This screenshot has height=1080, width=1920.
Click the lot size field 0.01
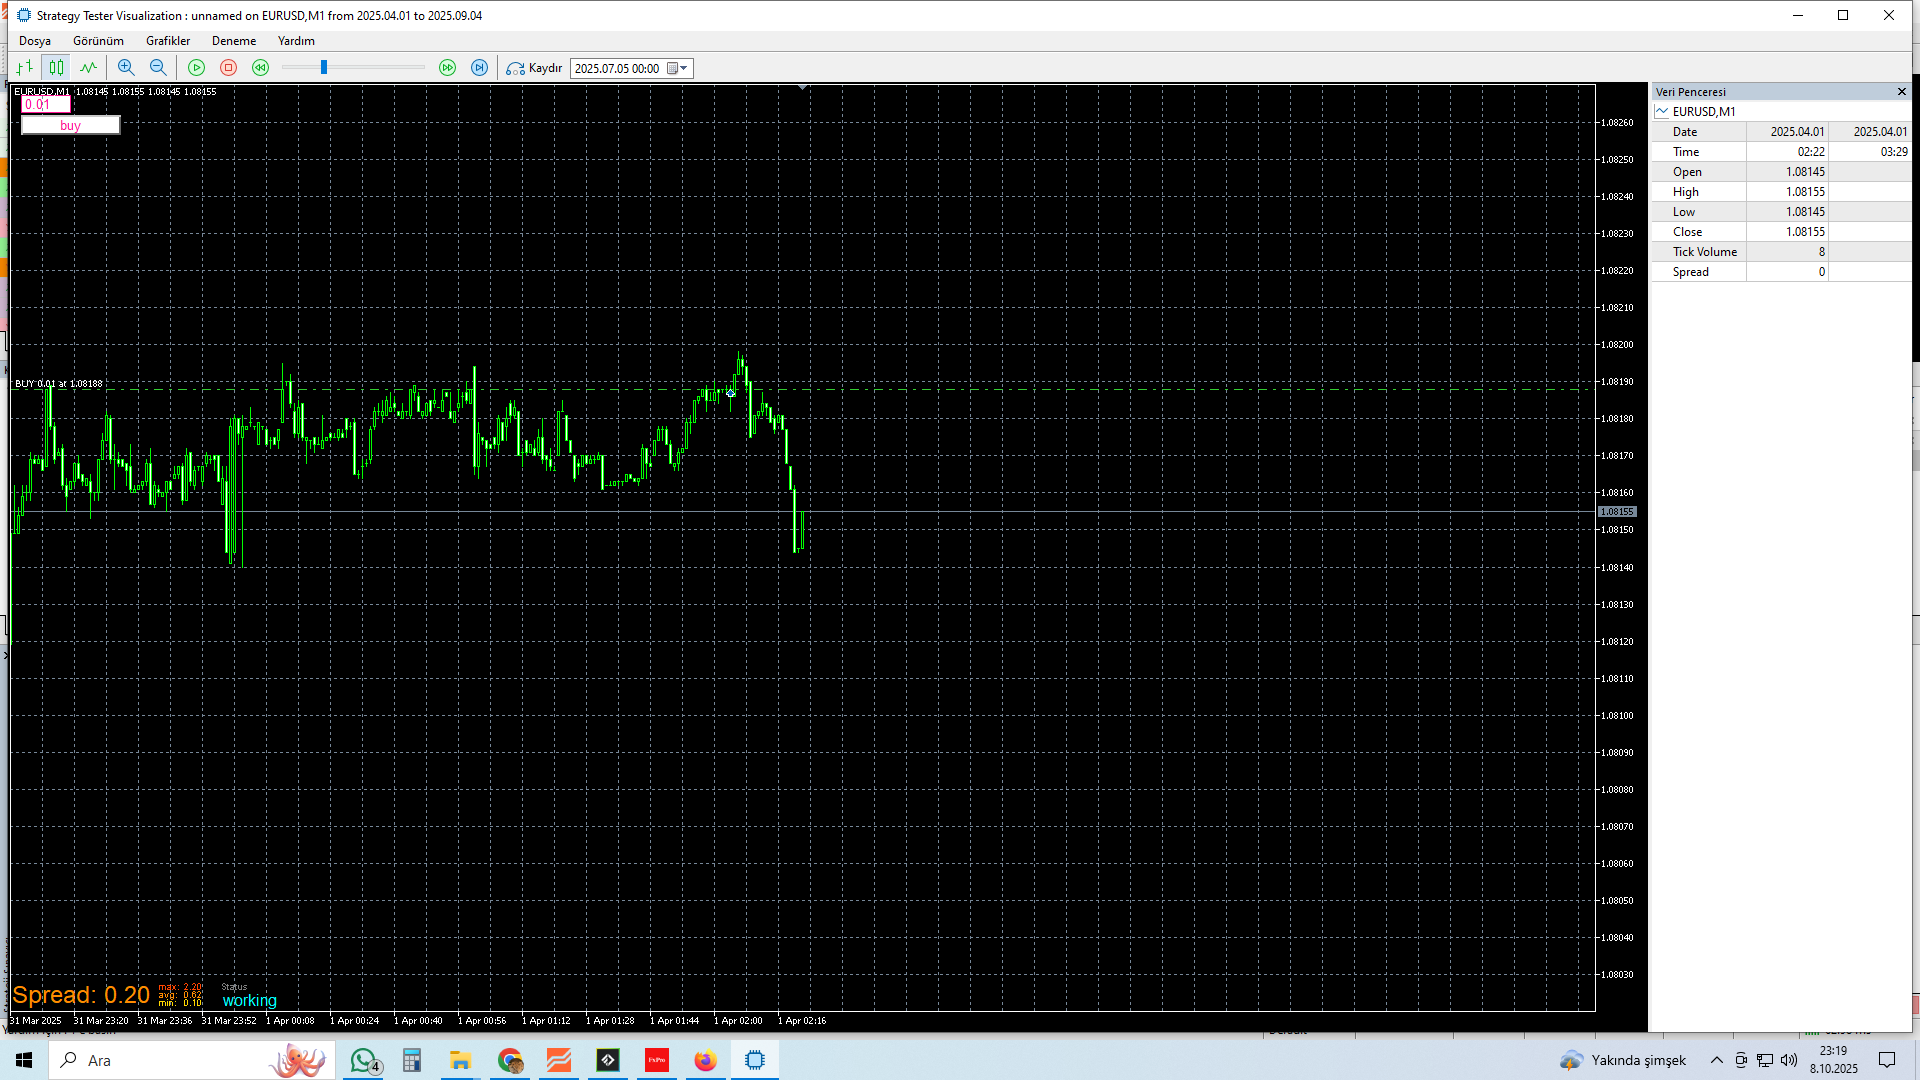[46, 105]
